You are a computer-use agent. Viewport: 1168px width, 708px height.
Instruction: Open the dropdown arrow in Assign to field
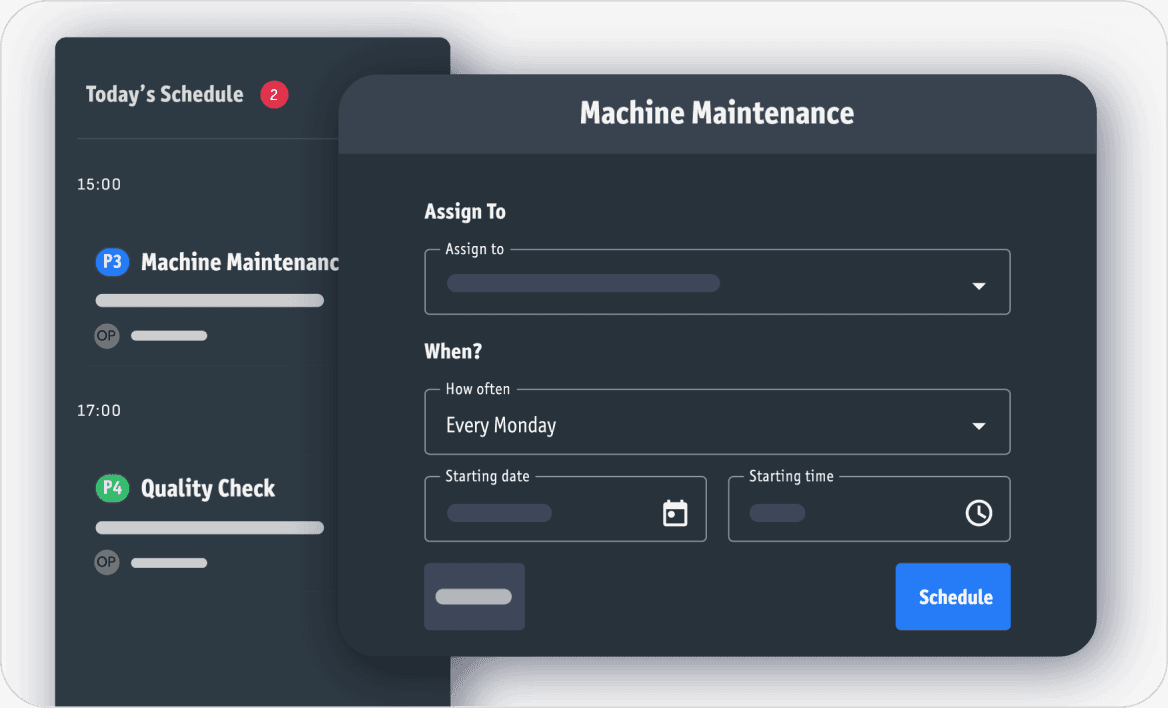coord(978,286)
